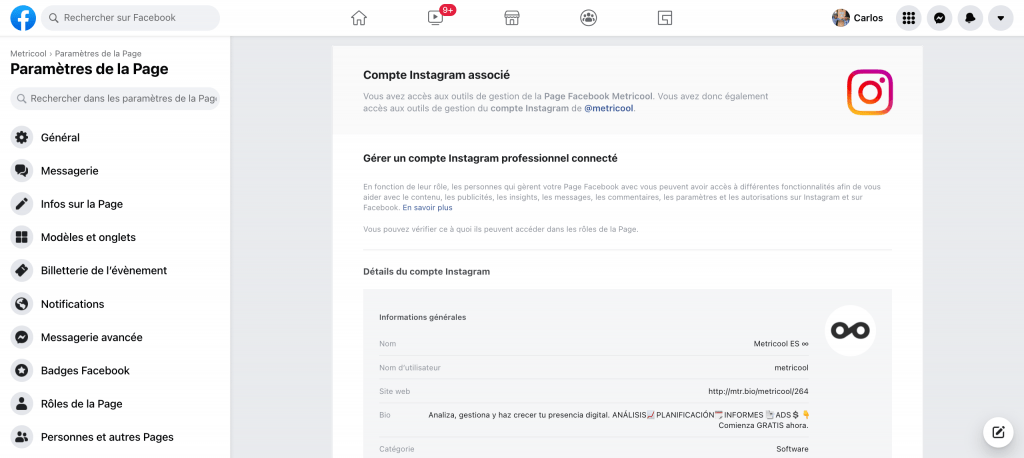The width and height of the screenshot is (1024, 458).
Task: Open the Messenger icon in top bar
Action: pyautogui.click(x=939, y=18)
